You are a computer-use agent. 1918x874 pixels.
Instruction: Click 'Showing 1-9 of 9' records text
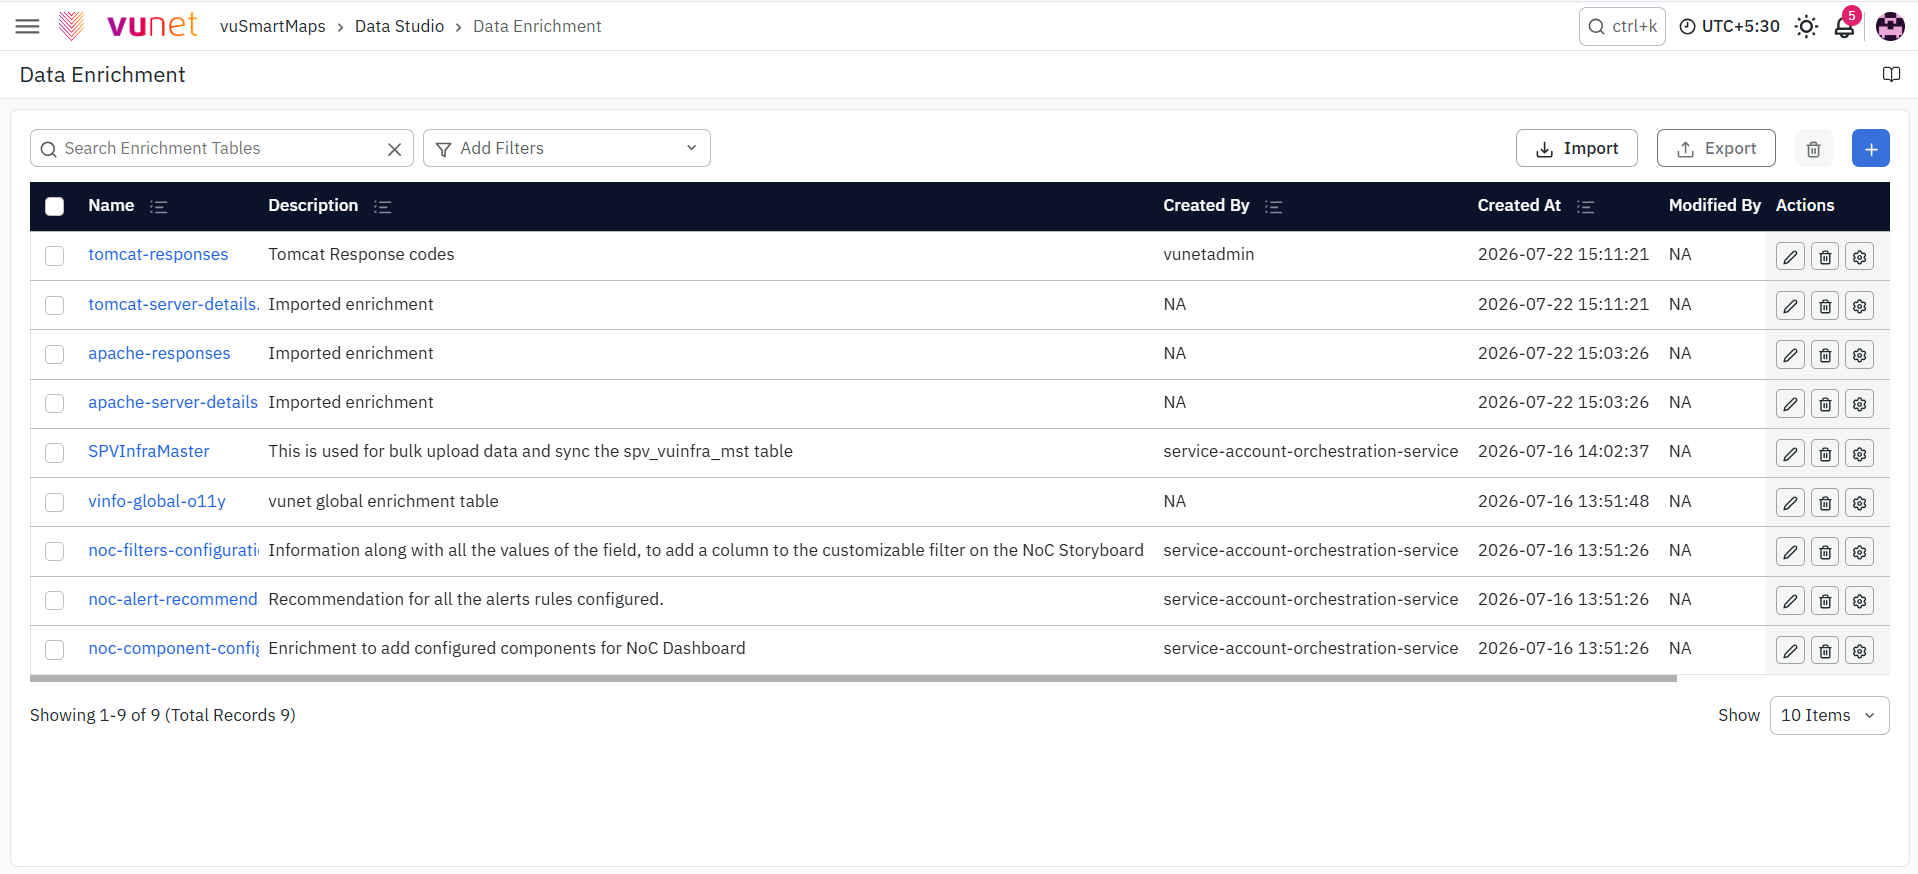pyautogui.click(x=163, y=715)
